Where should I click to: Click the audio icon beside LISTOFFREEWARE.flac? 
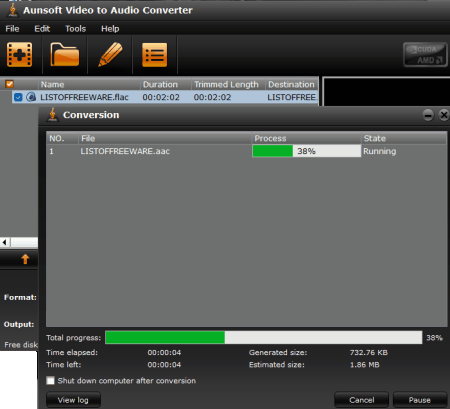pos(31,97)
